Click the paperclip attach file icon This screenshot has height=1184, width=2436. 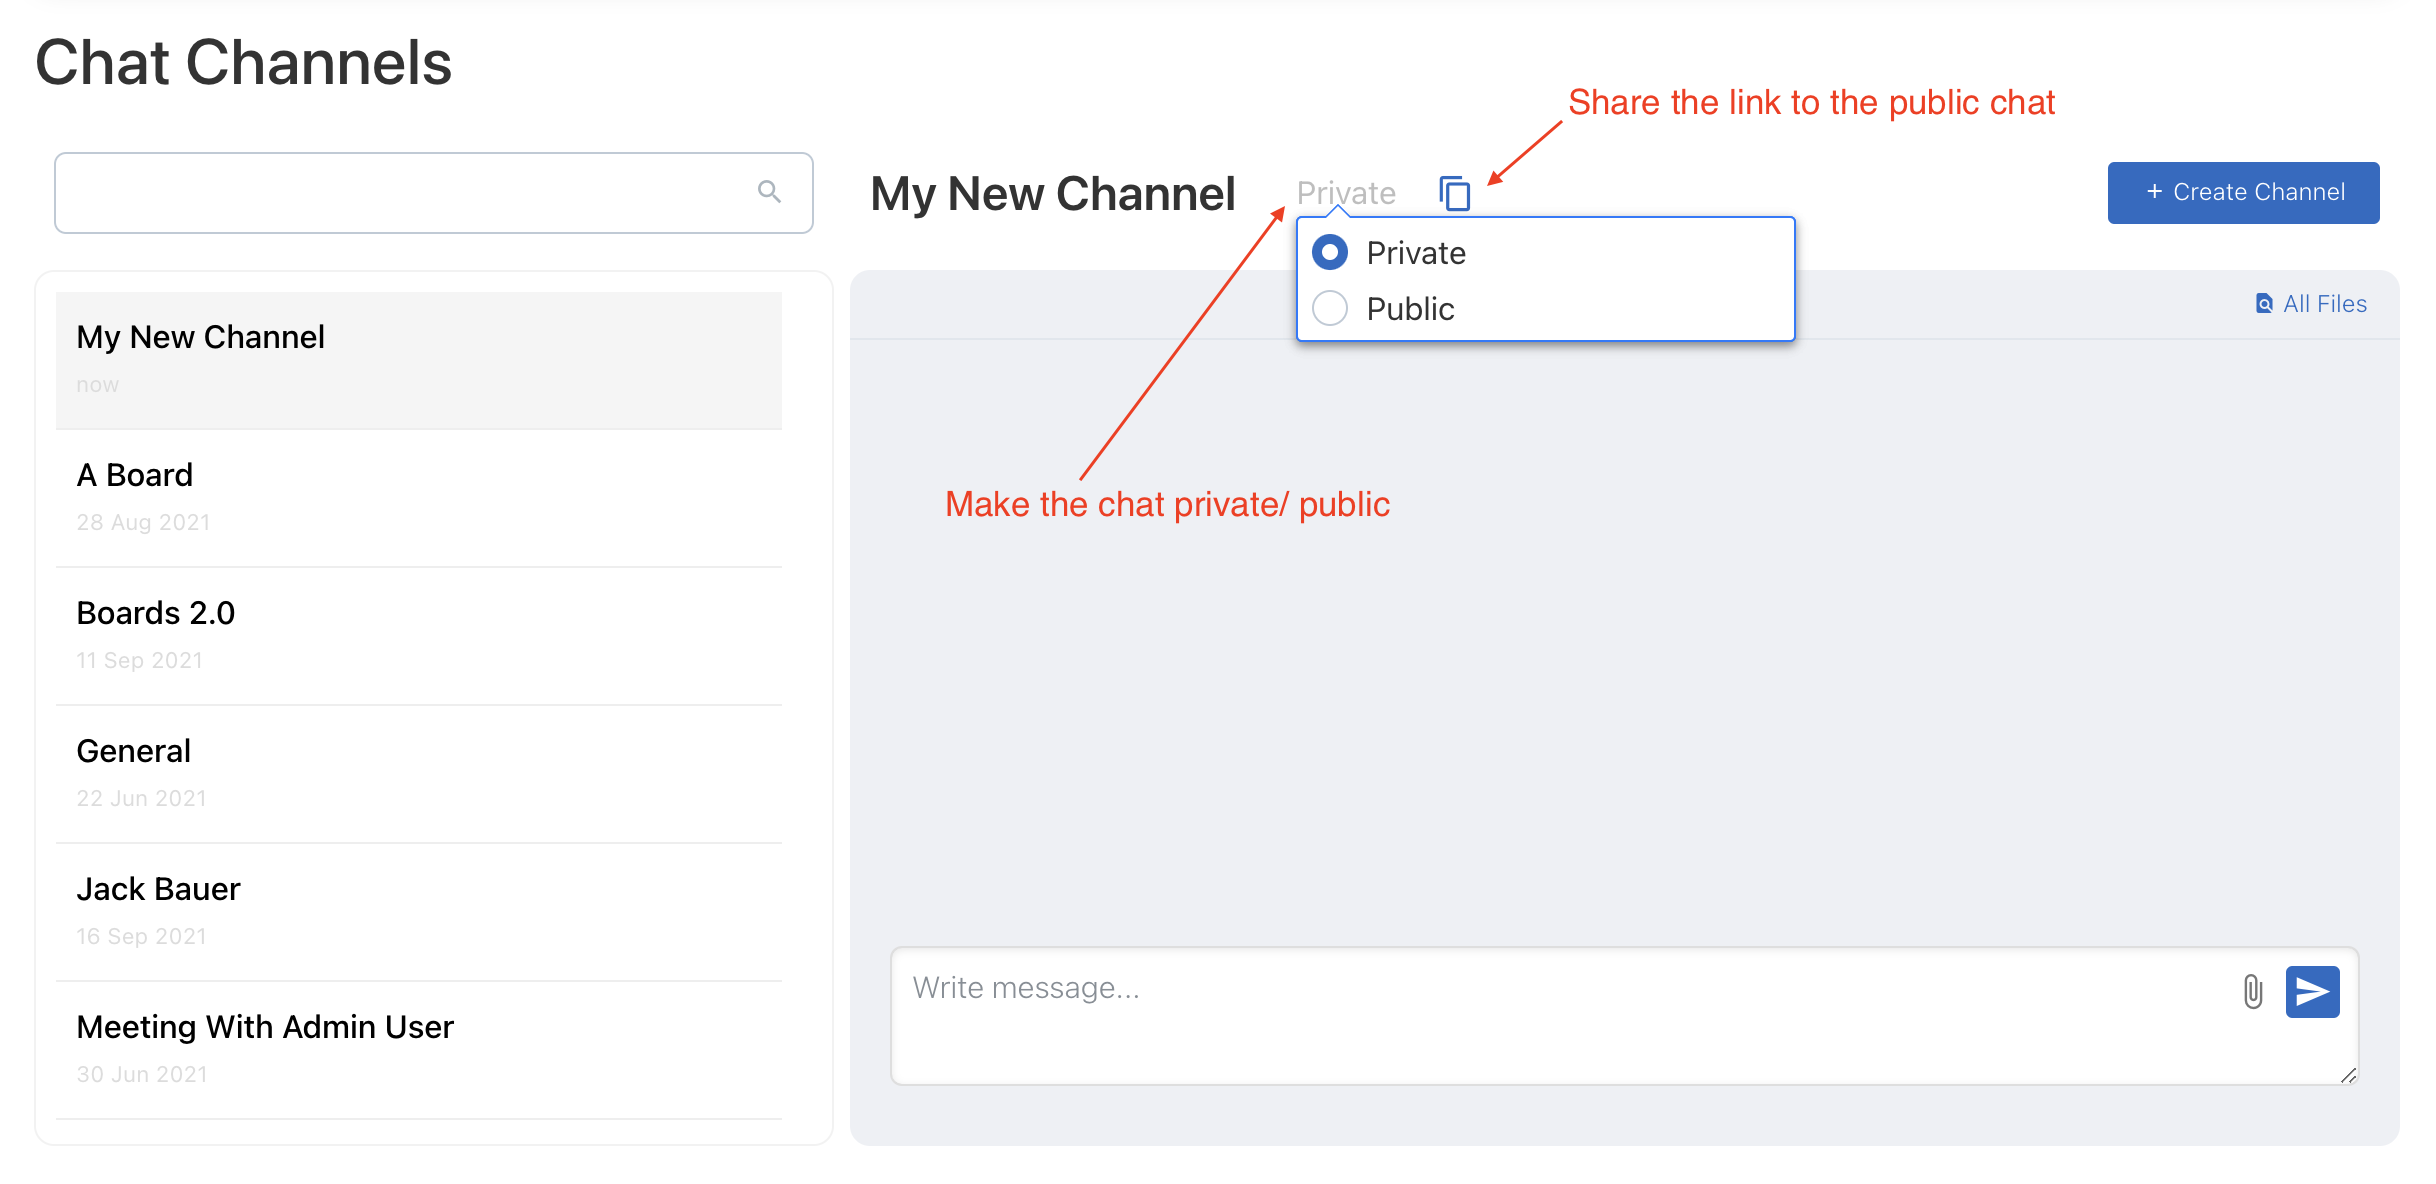[x=2252, y=991]
